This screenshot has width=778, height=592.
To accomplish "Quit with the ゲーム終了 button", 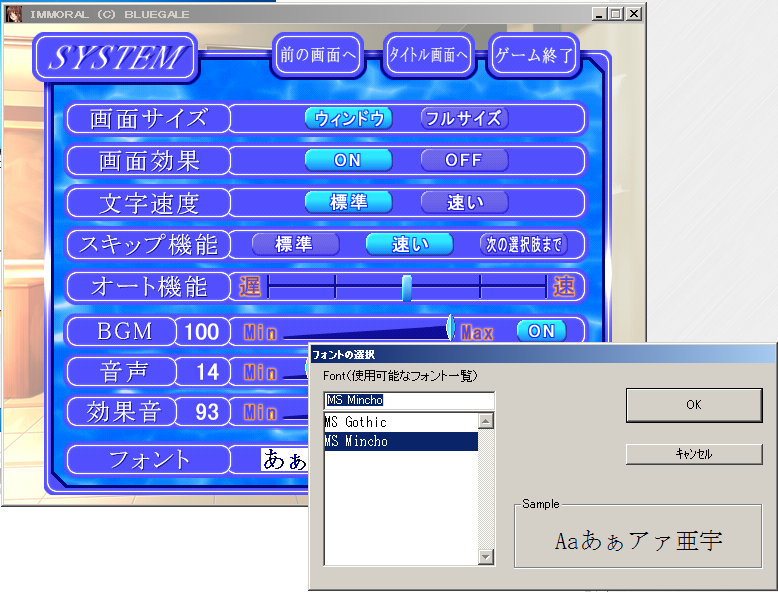I will (x=534, y=55).
